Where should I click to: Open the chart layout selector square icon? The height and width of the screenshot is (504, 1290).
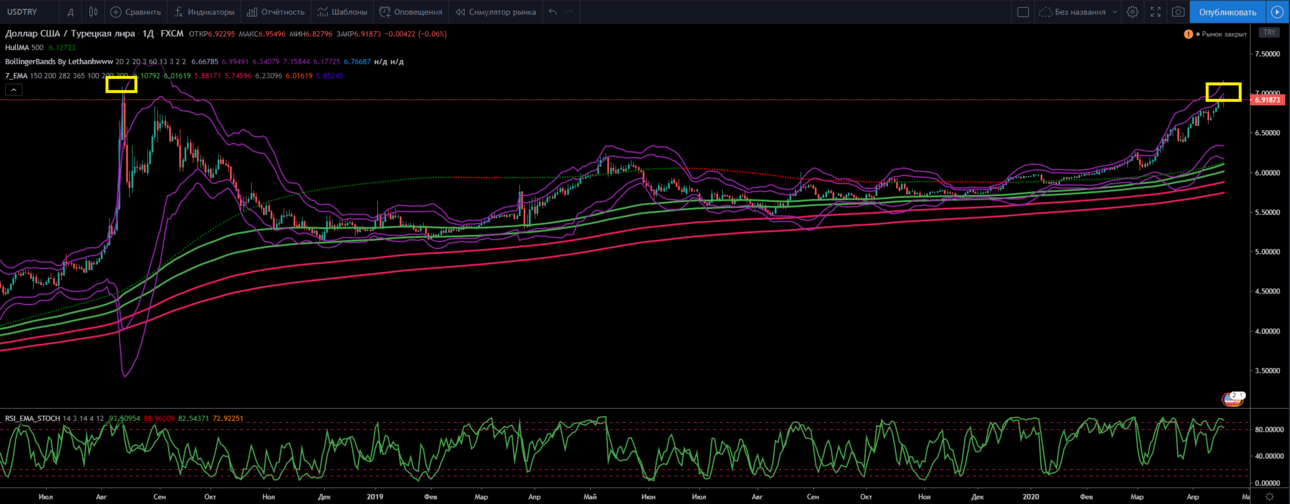[1023, 12]
